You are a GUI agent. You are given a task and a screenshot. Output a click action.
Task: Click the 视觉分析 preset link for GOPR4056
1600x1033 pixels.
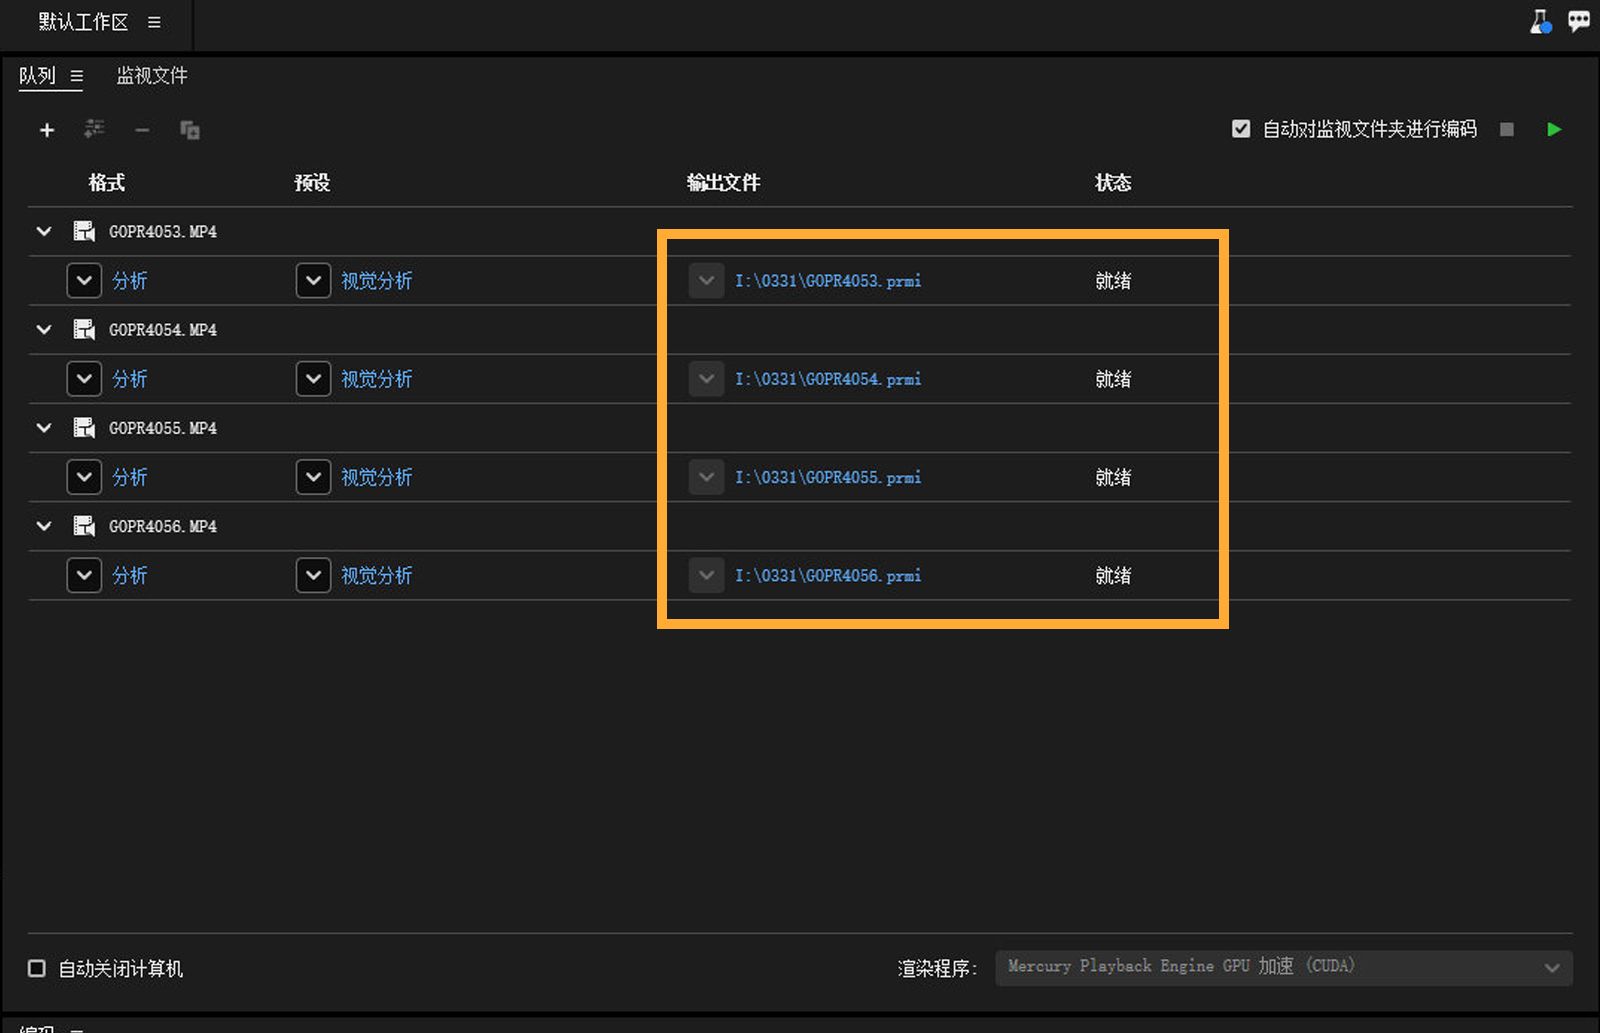click(x=377, y=575)
